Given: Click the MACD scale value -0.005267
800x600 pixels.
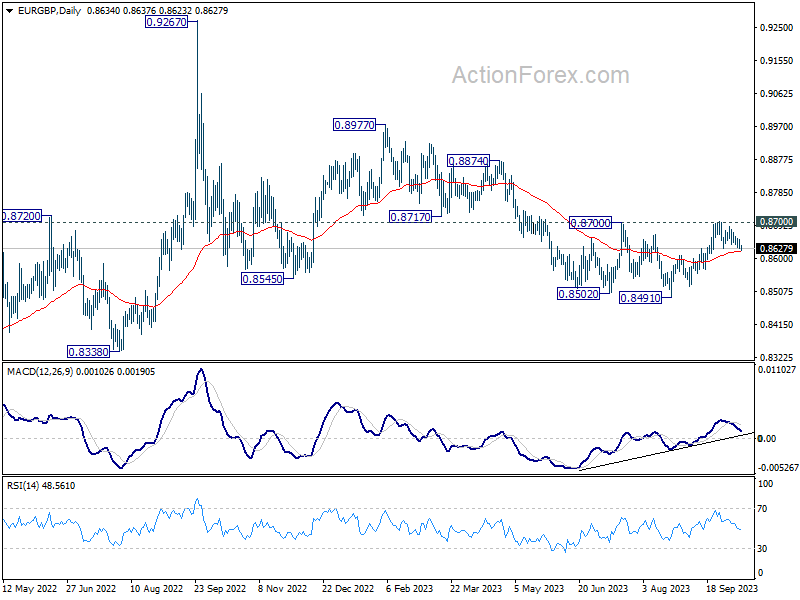Looking at the screenshot, I should pos(777,467).
